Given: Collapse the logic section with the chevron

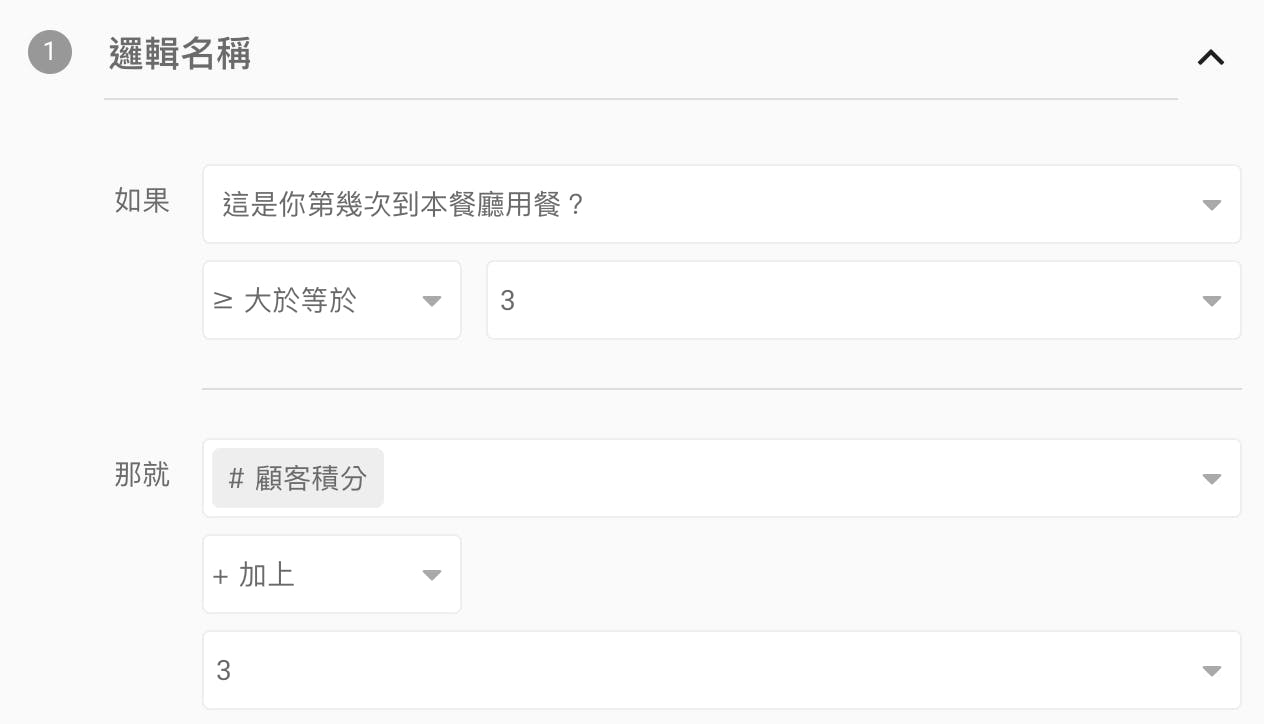Looking at the screenshot, I should click(x=1211, y=58).
